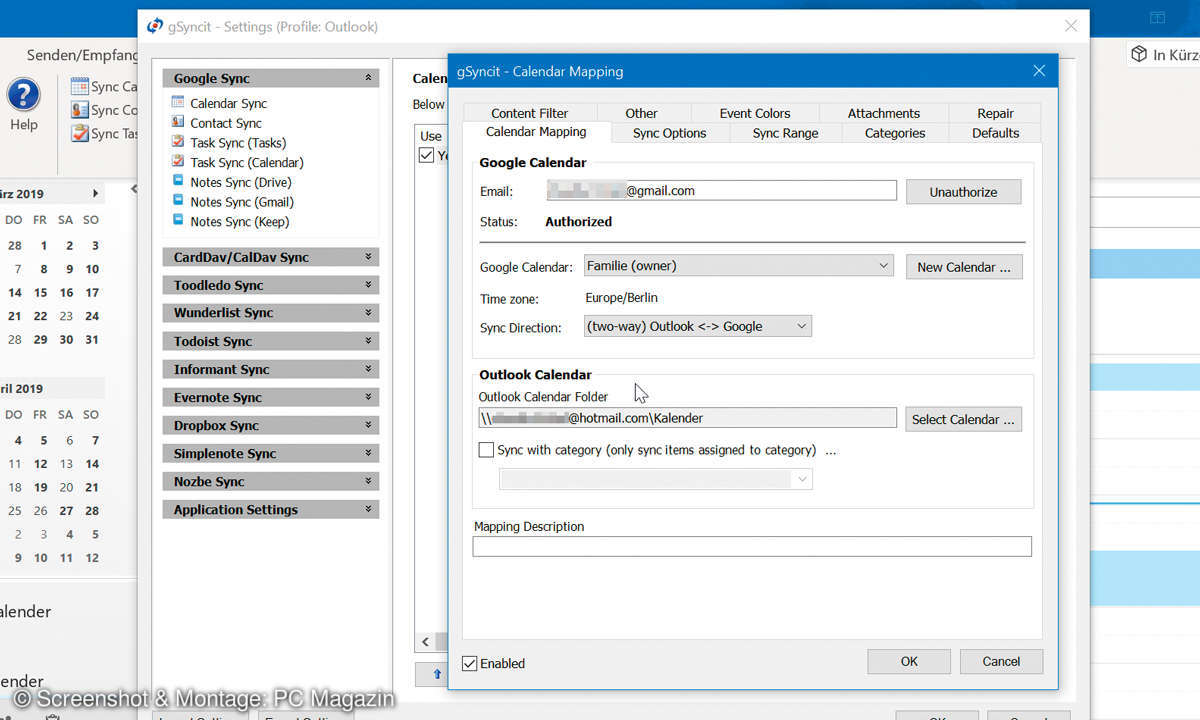The width and height of the screenshot is (1200, 720).
Task: Select Notes Sync (Keep) tree item
Action: point(239,221)
